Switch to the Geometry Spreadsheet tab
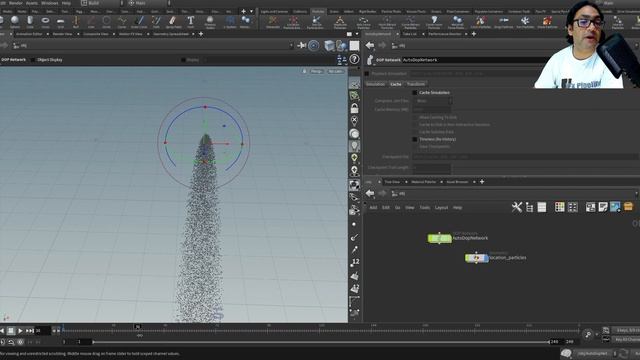Image resolution: width=640 pixels, height=360 pixels. pyautogui.click(x=171, y=34)
